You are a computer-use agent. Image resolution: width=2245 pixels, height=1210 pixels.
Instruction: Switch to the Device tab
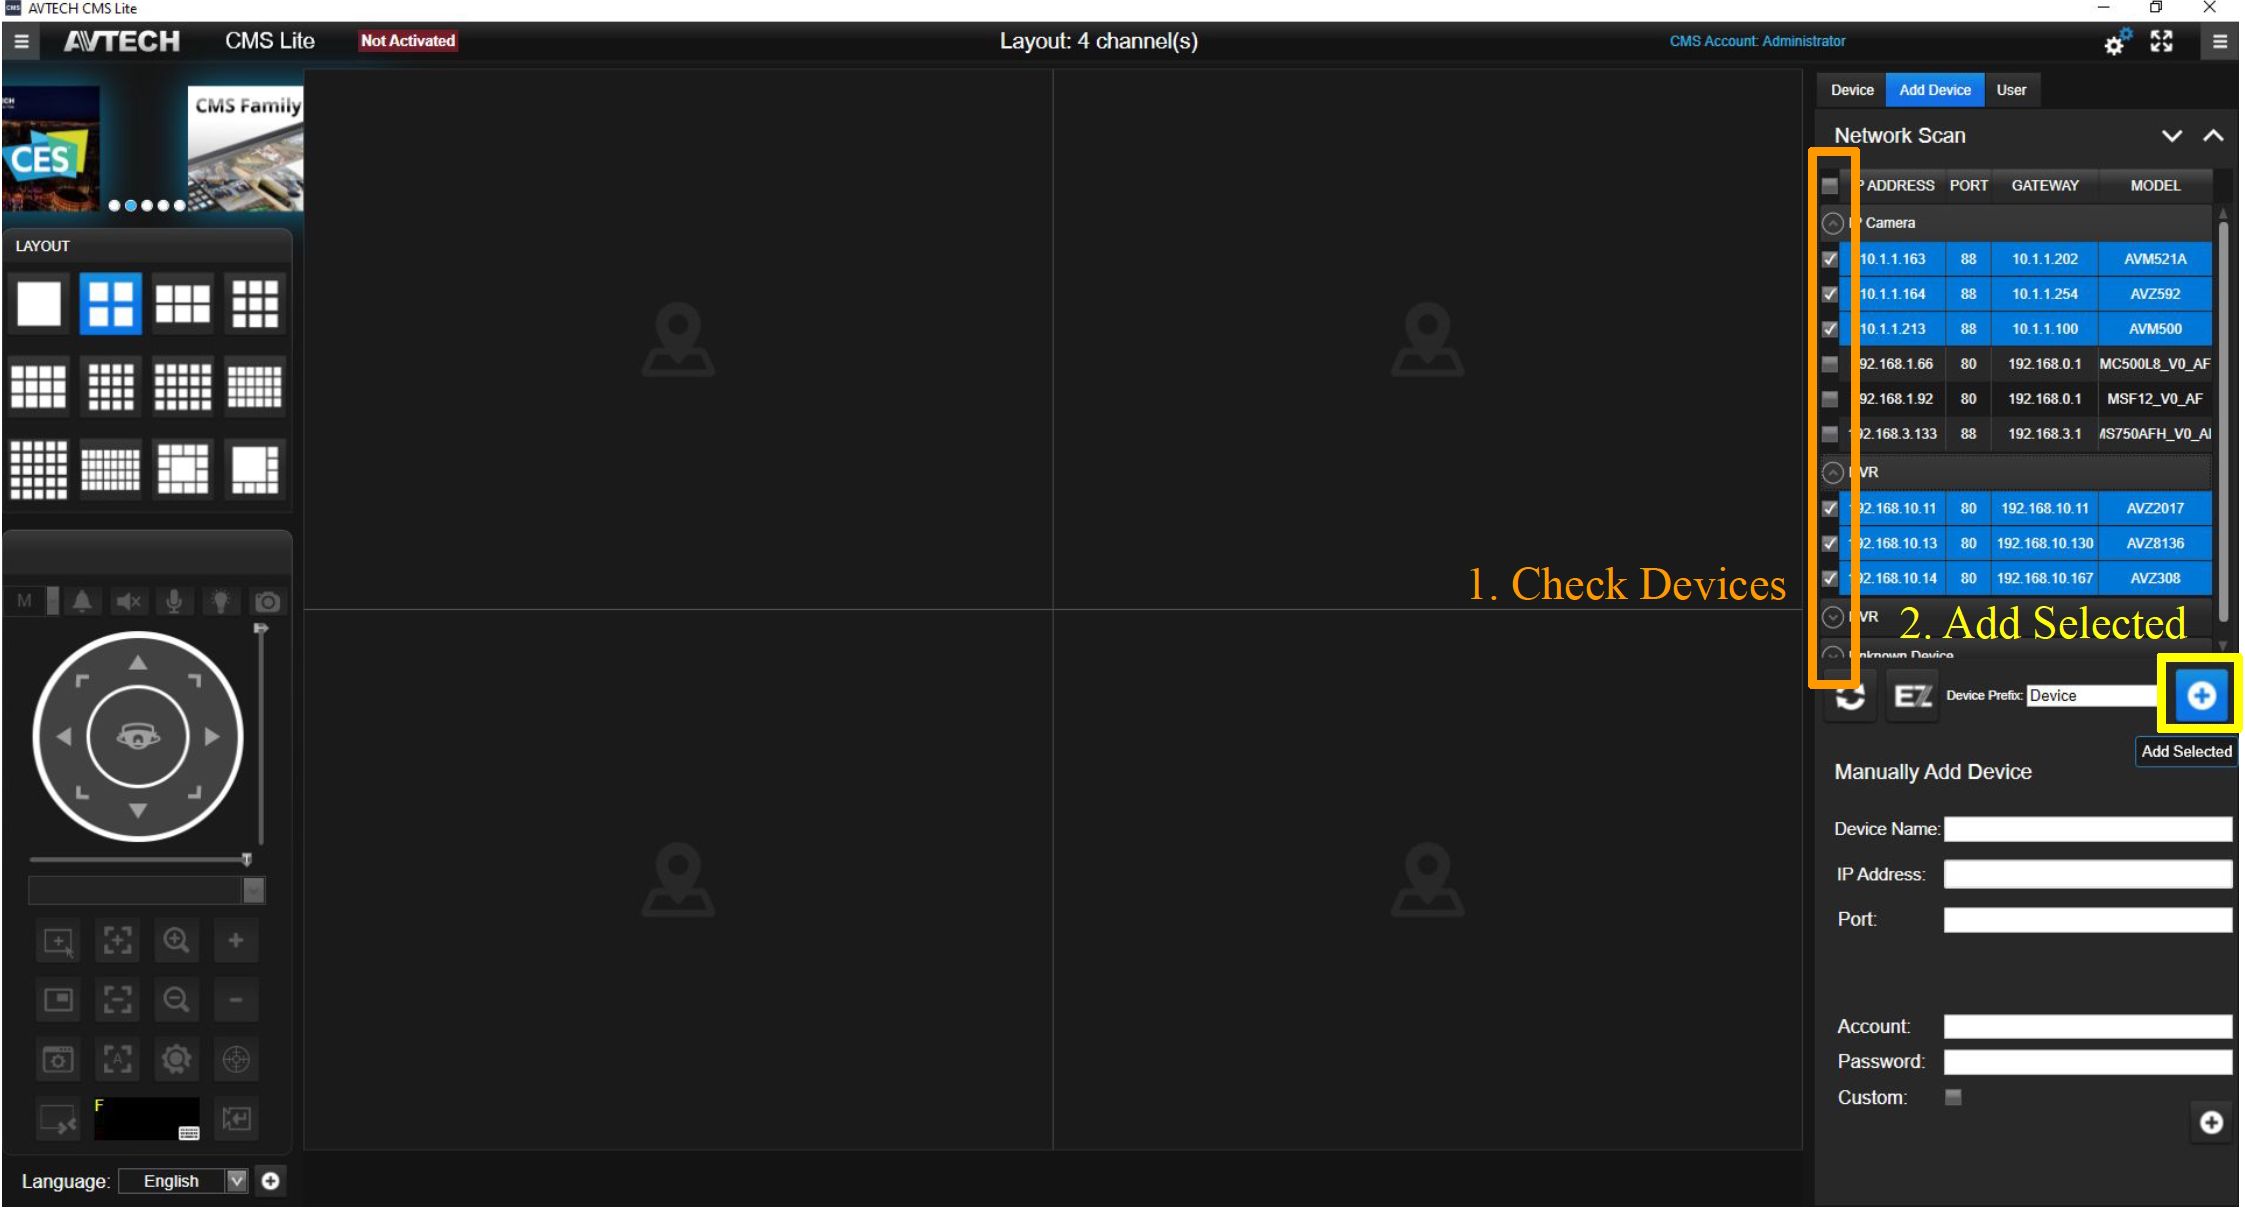coord(1851,90)
